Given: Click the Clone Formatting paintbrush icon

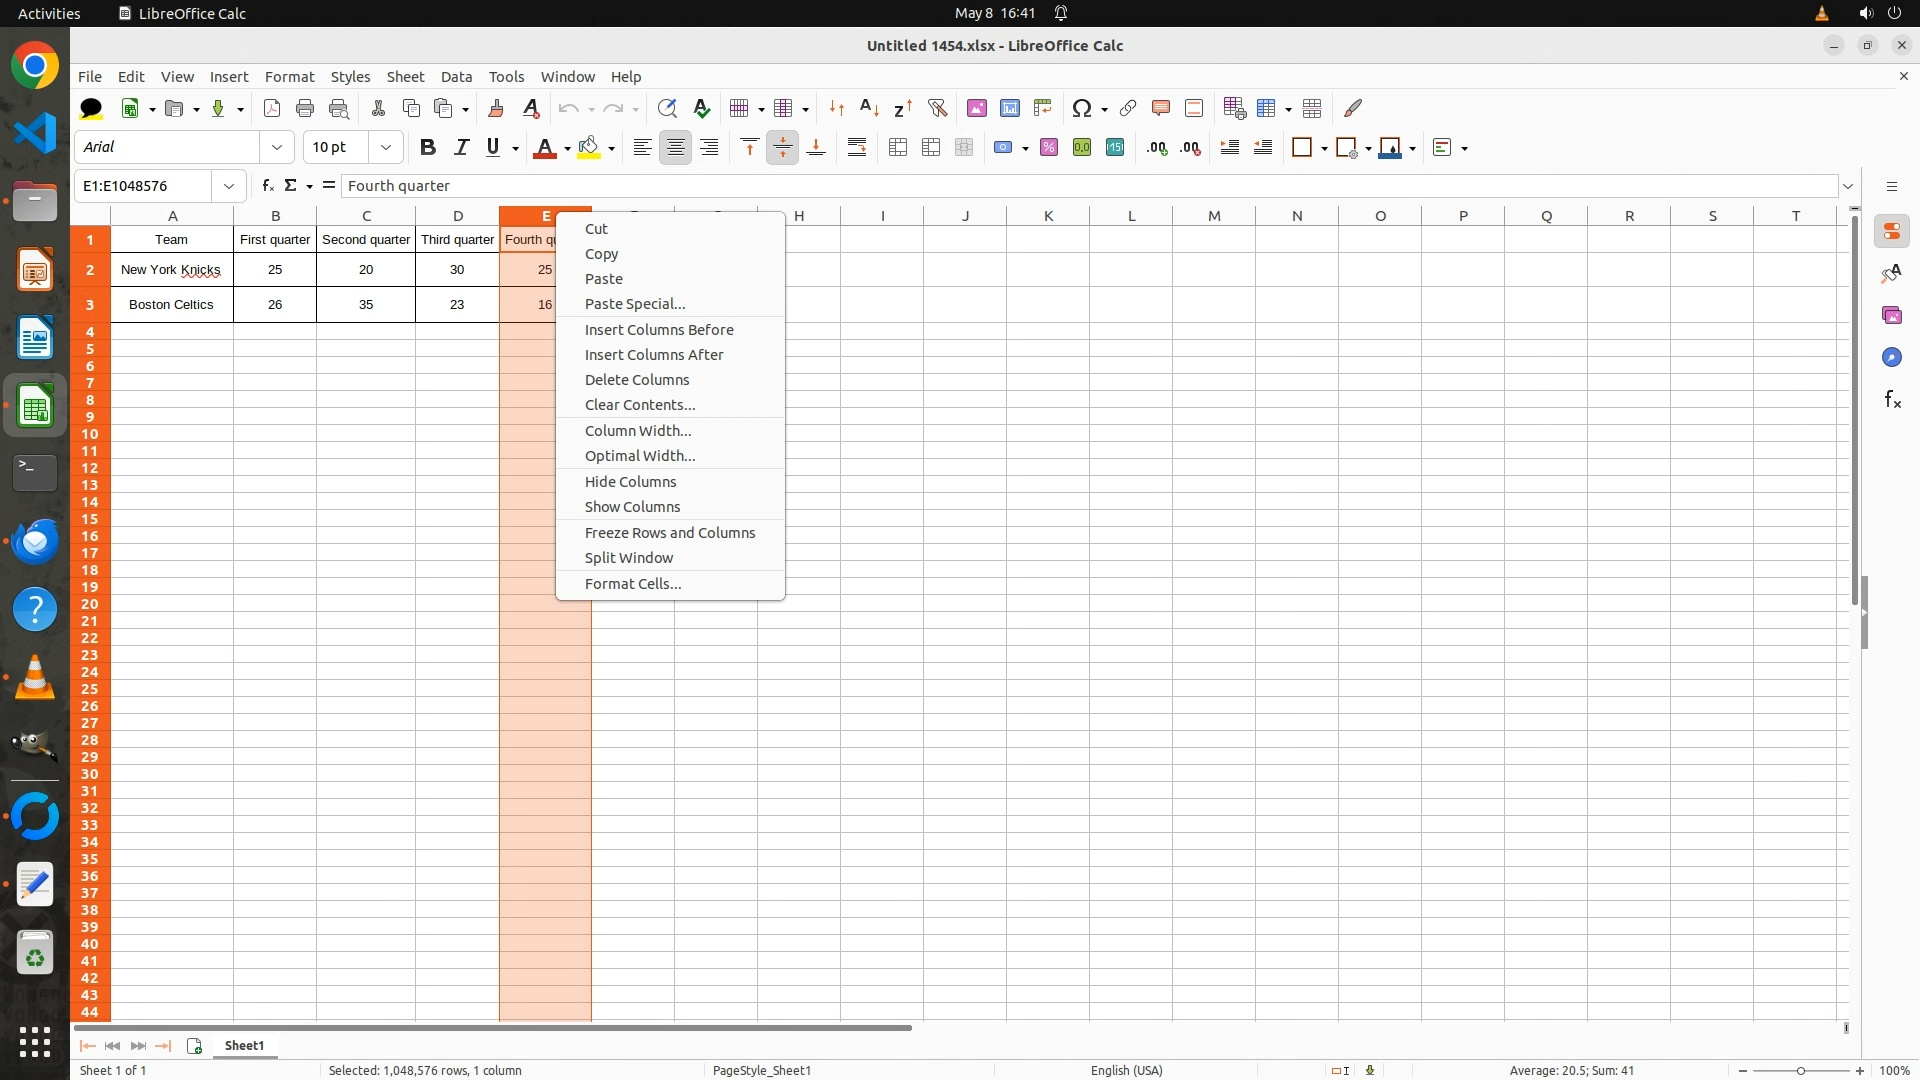Looking at the screenshot, I should coord(495,108).
